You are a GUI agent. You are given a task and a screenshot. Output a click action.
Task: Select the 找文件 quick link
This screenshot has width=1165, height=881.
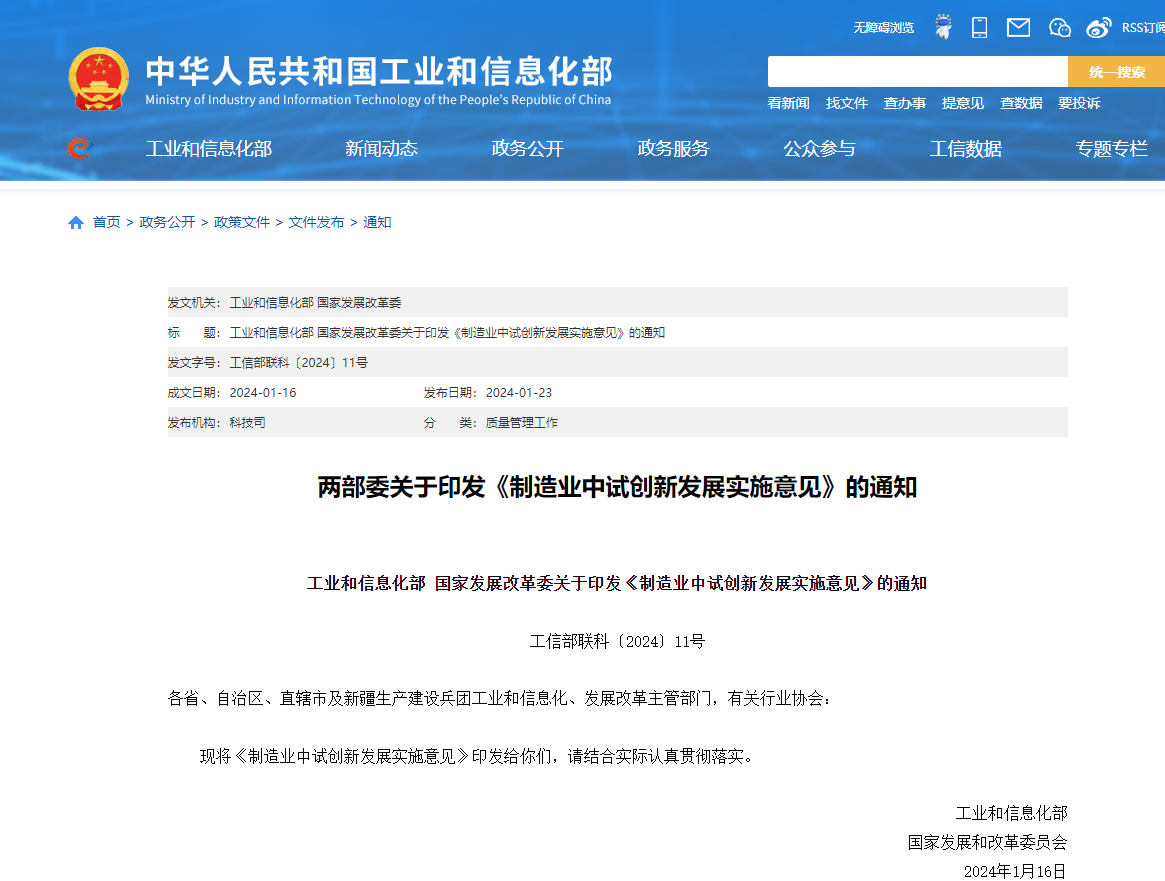[x=846, y=103]
